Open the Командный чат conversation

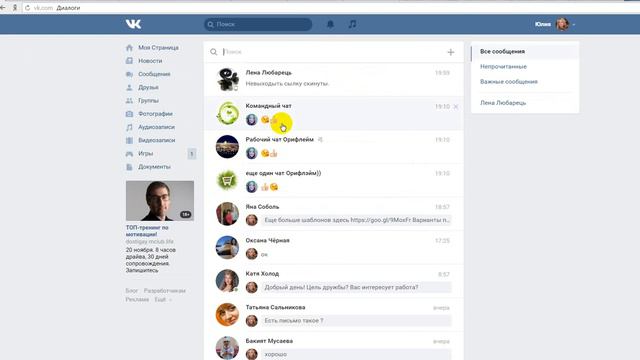(333, 113)
